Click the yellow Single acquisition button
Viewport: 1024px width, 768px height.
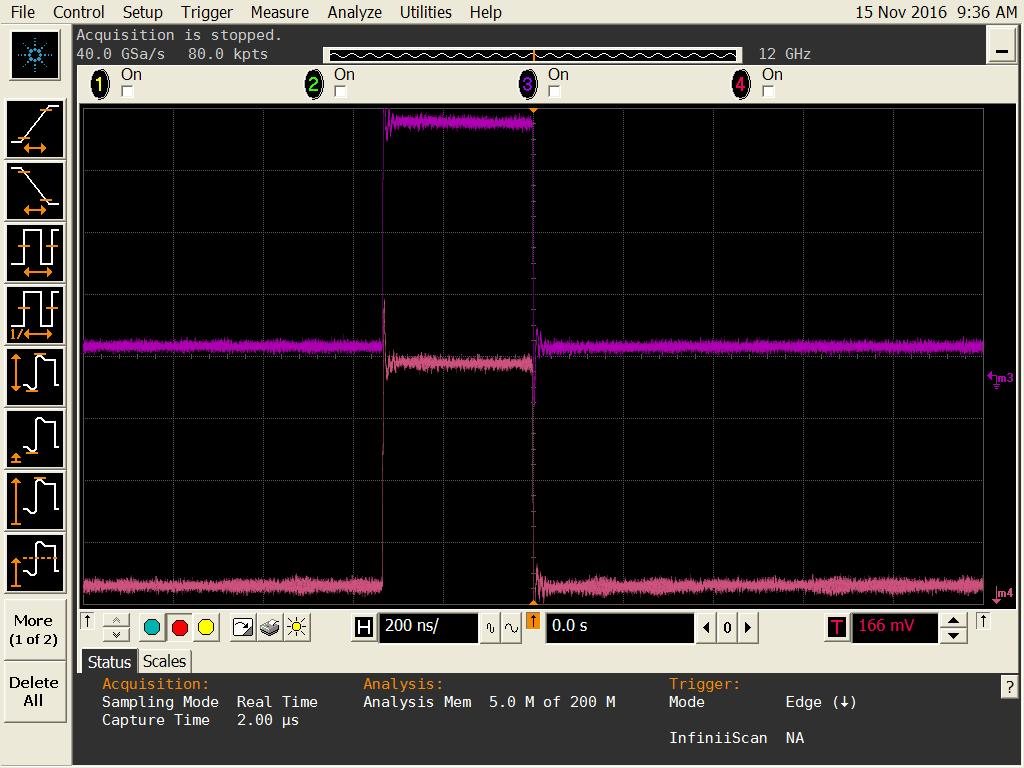tap(206, 628)
